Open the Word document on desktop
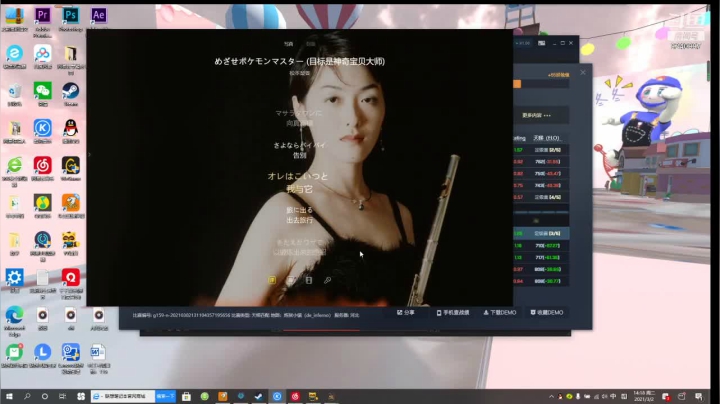 click(x=98, y=352)
